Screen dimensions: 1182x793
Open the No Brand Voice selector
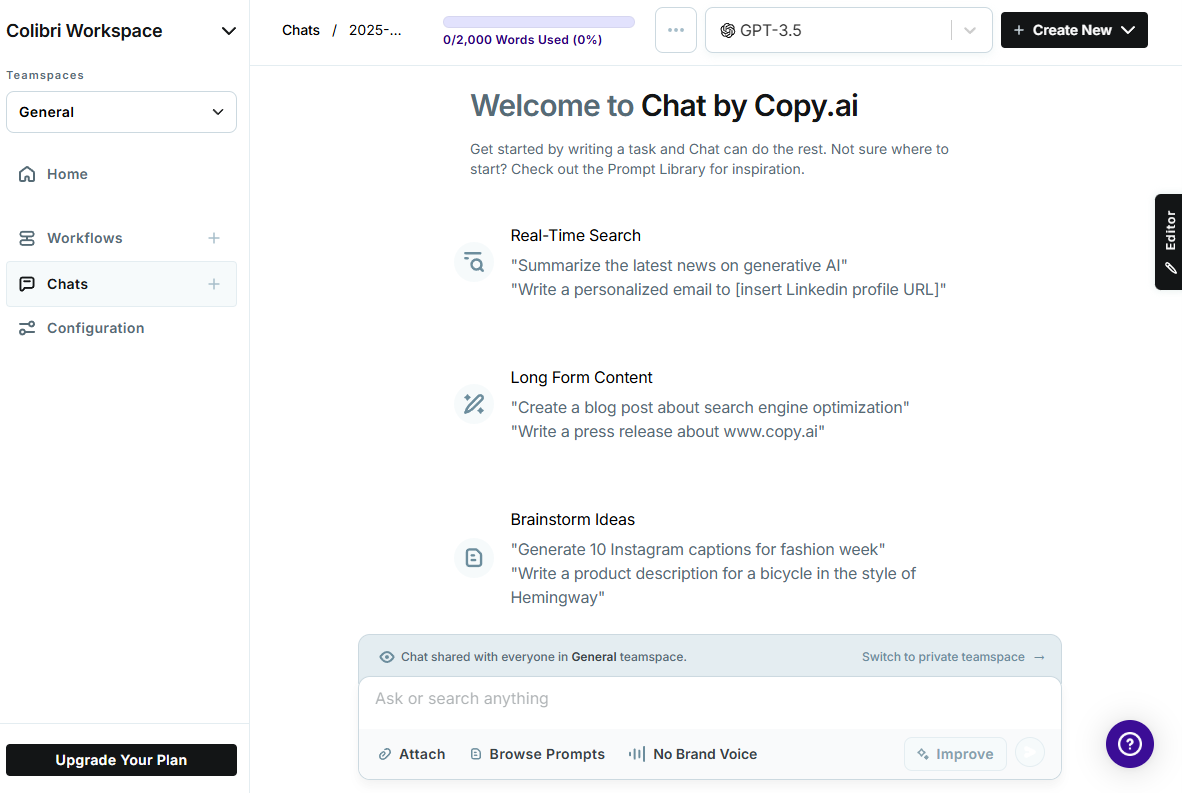click(x=693, y=754)
